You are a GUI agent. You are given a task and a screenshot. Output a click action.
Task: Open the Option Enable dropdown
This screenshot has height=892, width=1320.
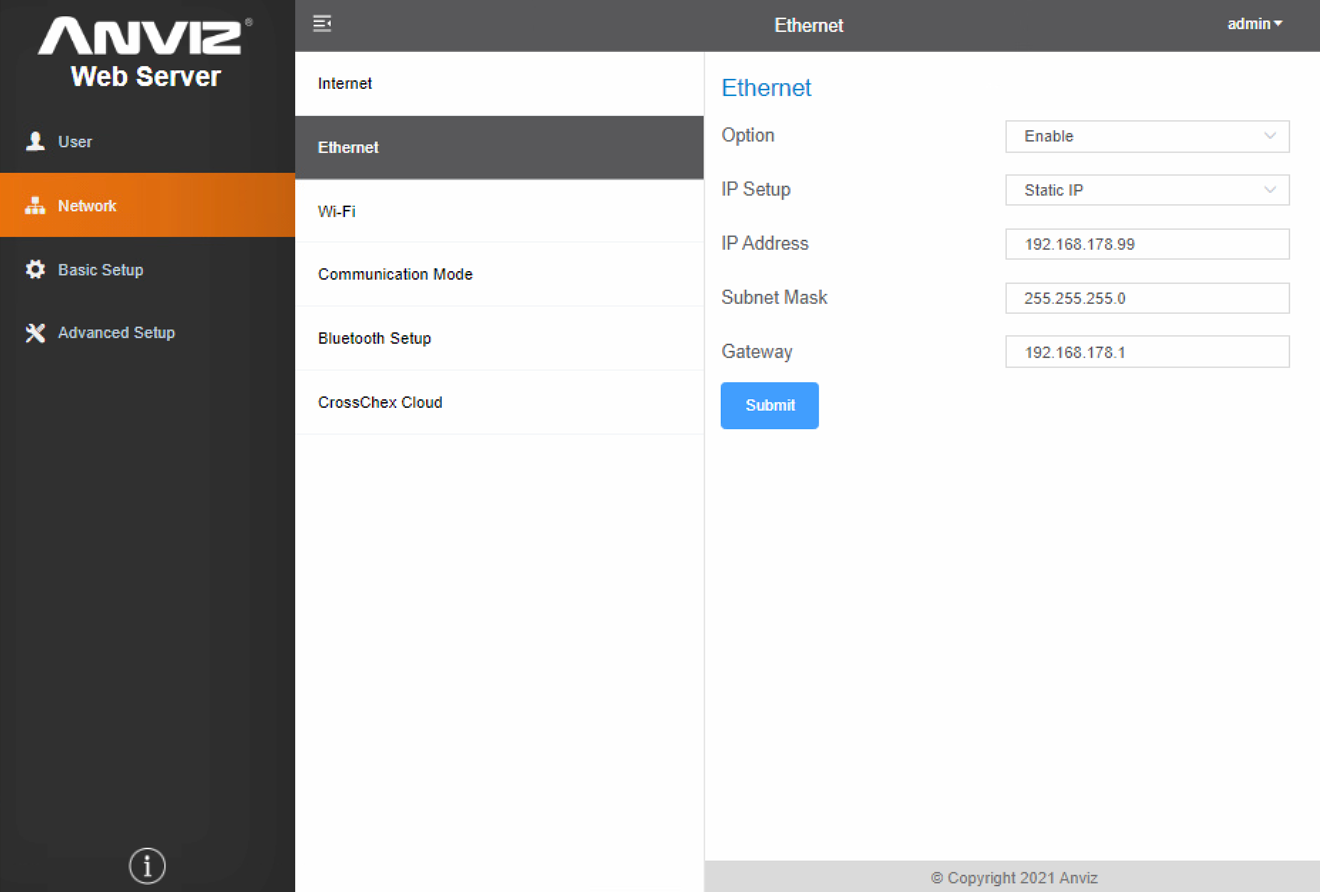point(1146,136)
